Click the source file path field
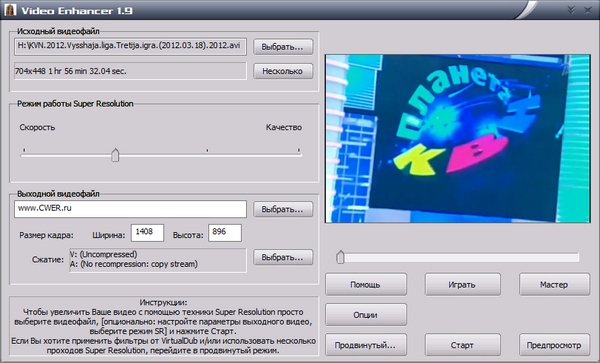The width and height of the screenshot is (600, 363). [130, 46]
